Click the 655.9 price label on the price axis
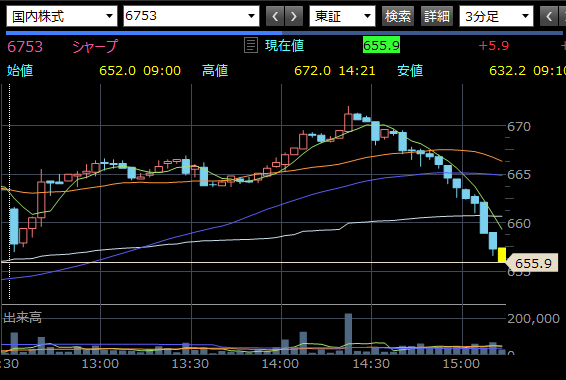This screenshot has height=380, width=566. pos(532,263)
